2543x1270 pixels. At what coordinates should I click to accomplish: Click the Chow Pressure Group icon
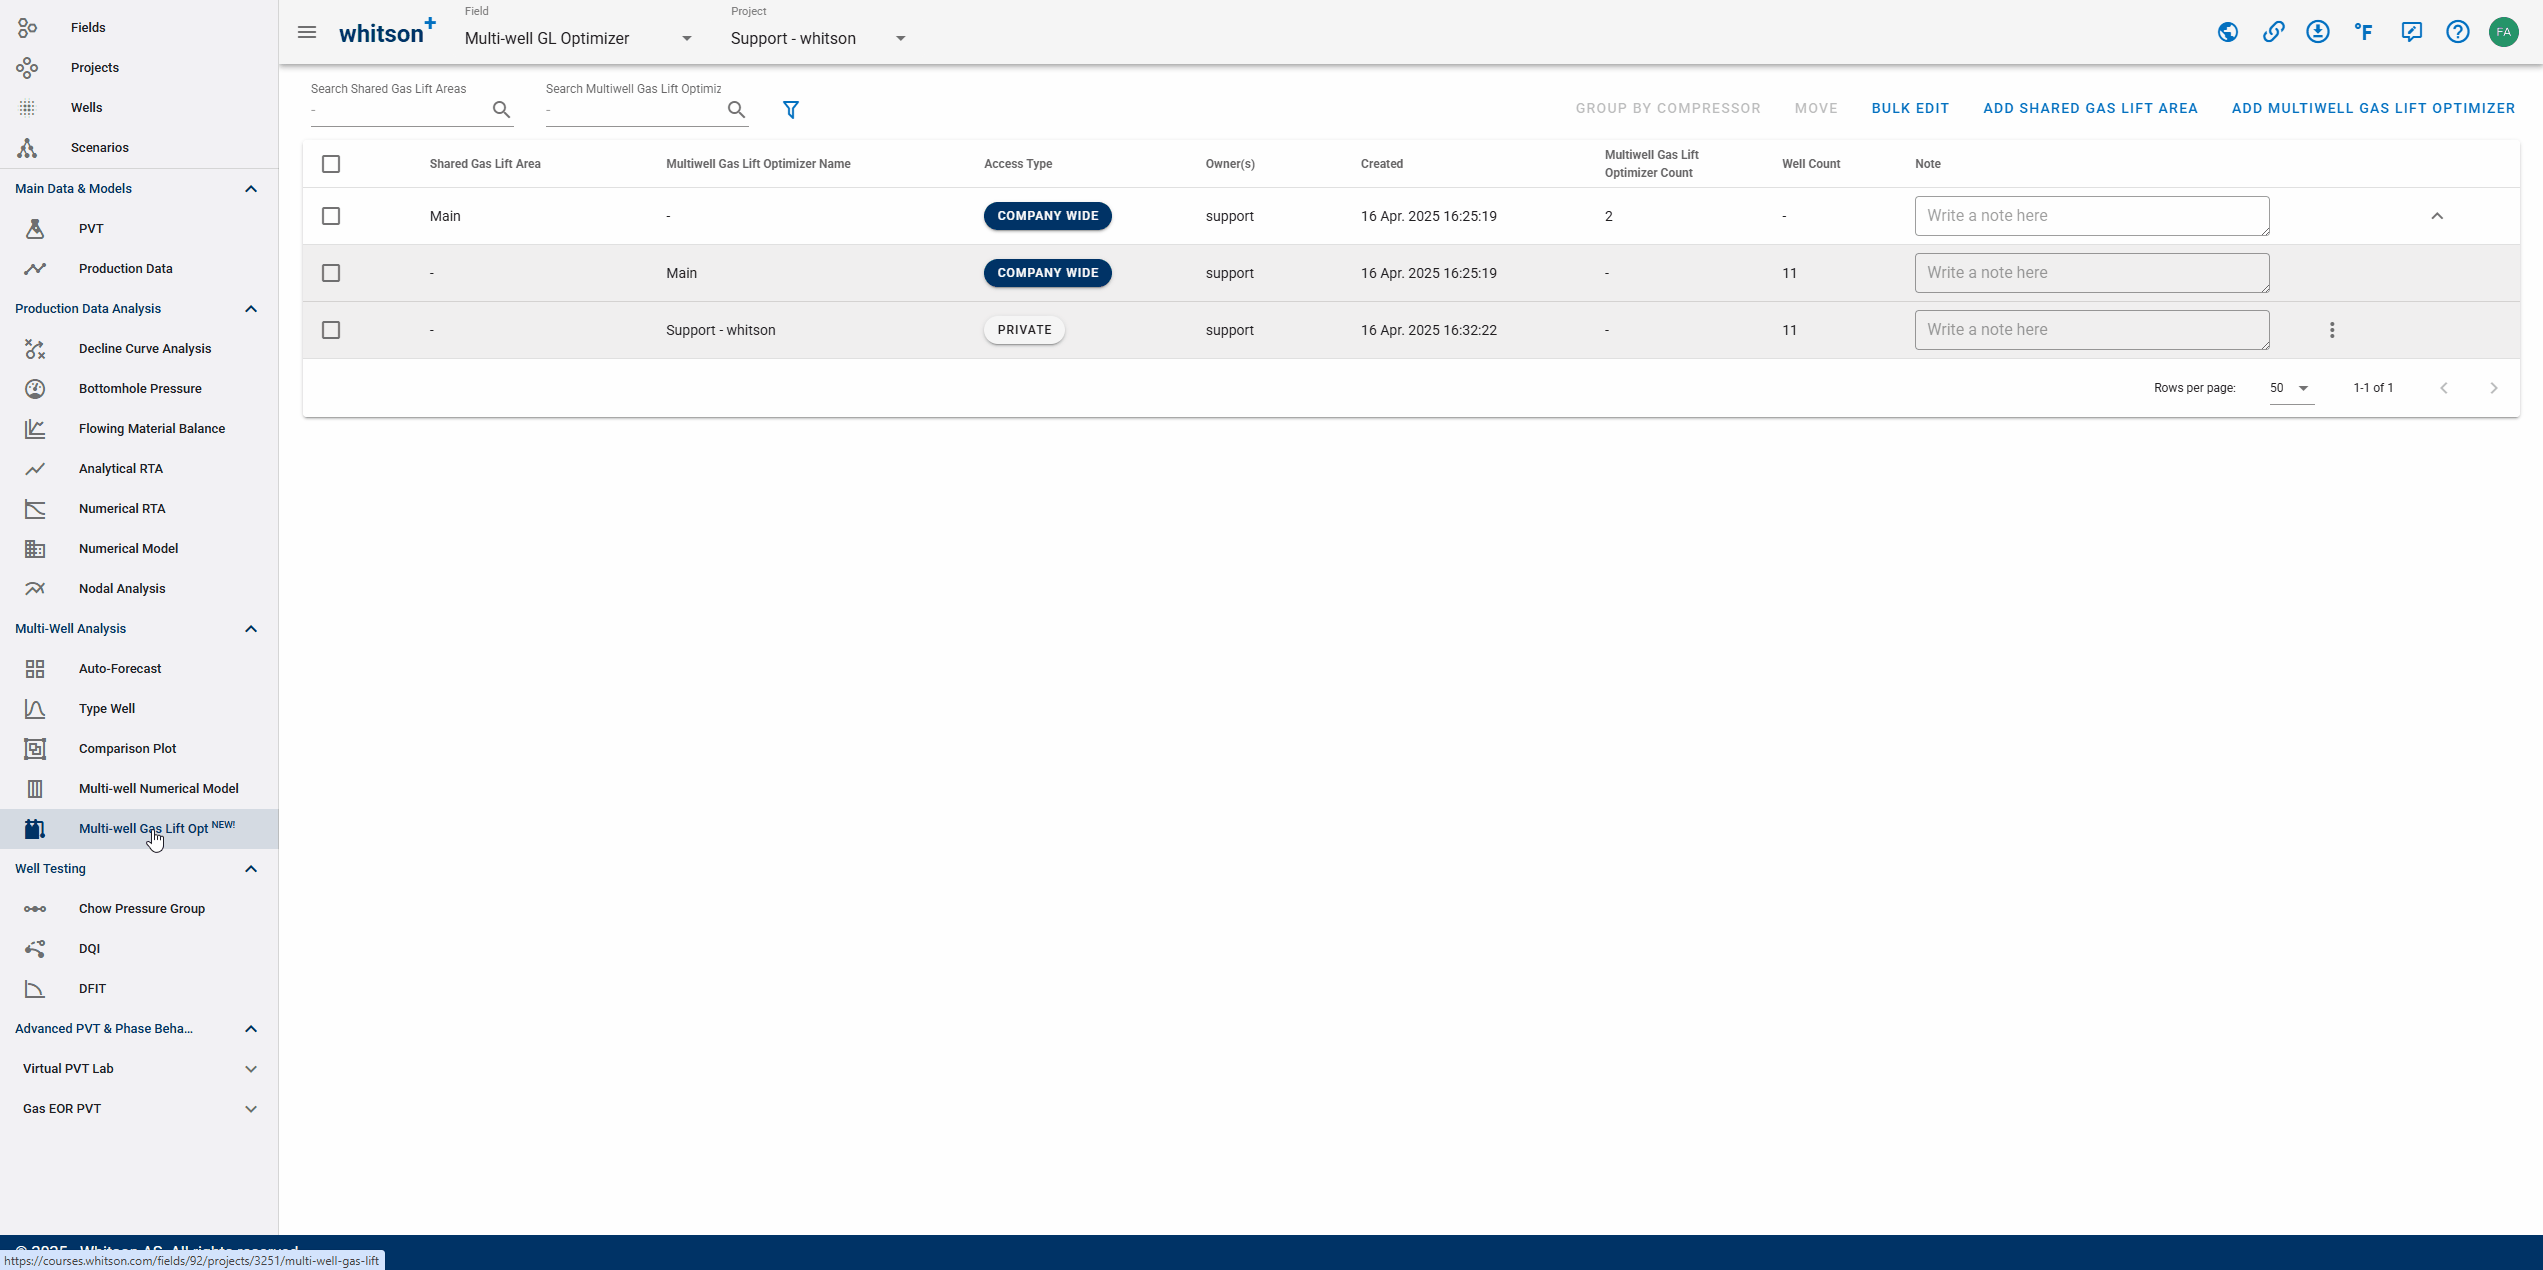point(35,908)
